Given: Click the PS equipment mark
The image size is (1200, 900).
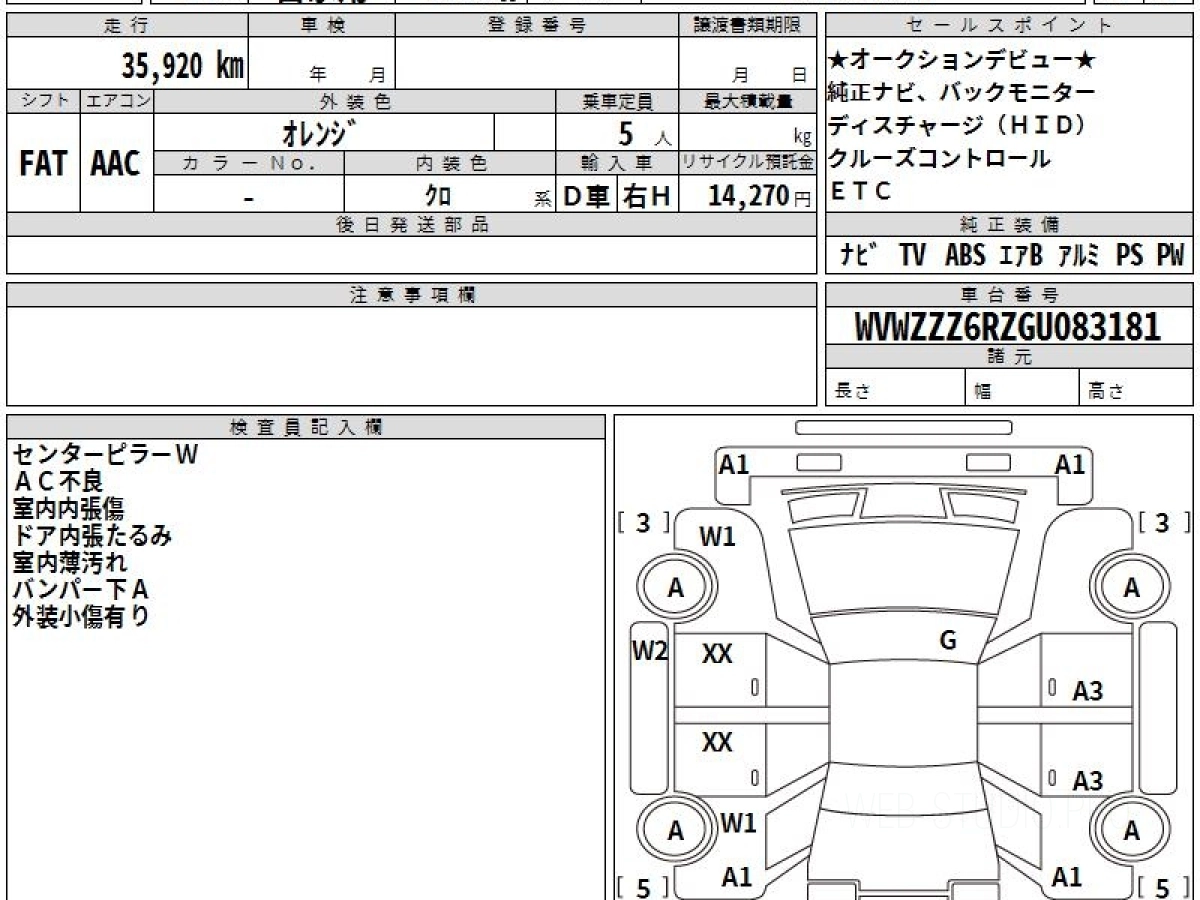Looking at the screenshot, I should (1130, 256).
